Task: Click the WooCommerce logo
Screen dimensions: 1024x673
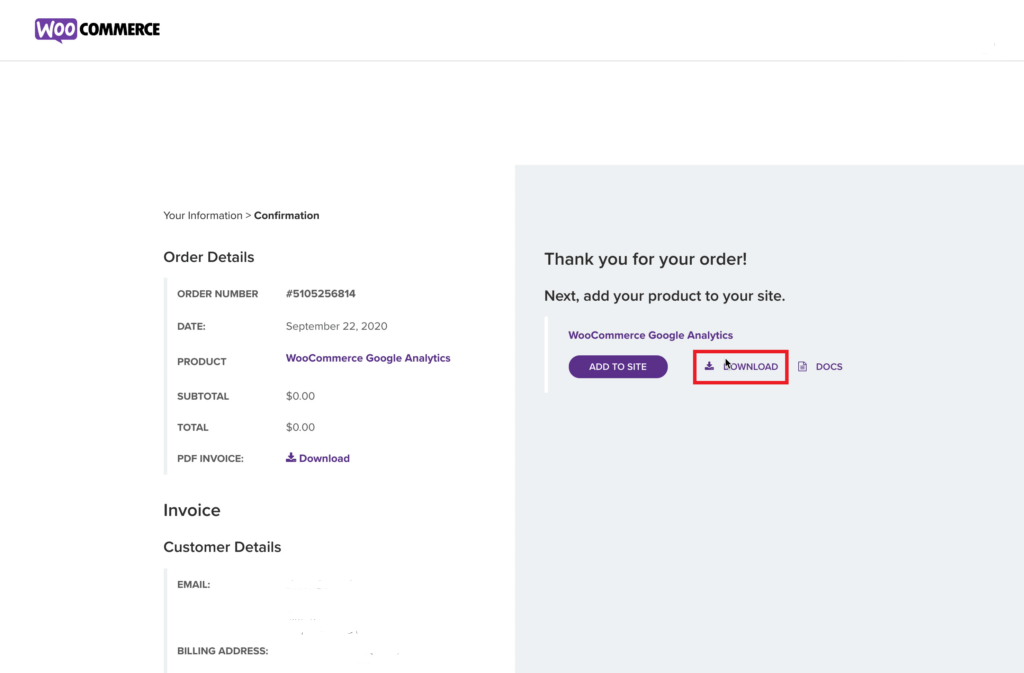Action: [x=97, y=30]
